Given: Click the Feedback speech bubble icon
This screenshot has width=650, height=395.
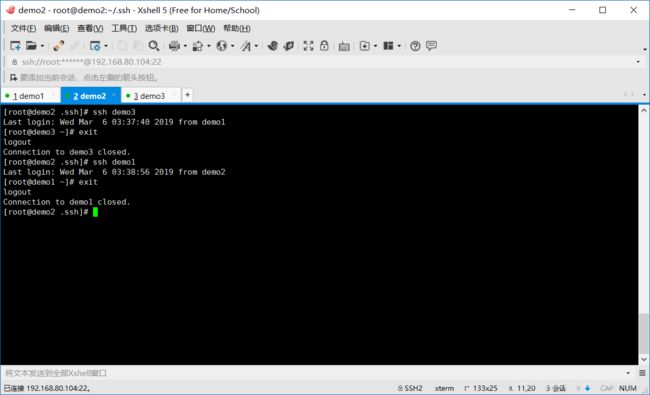Looking at the screenshot, I should tap(432, 46).
